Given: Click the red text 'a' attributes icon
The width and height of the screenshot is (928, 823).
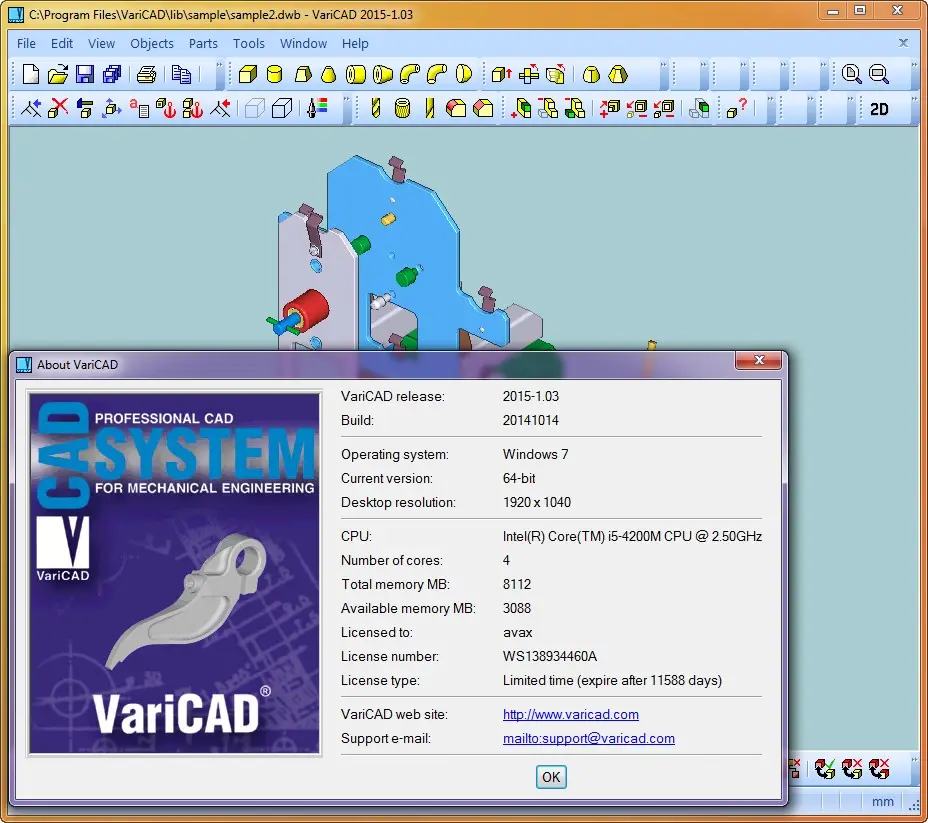Looking at the screenshot, I should 139,108.
